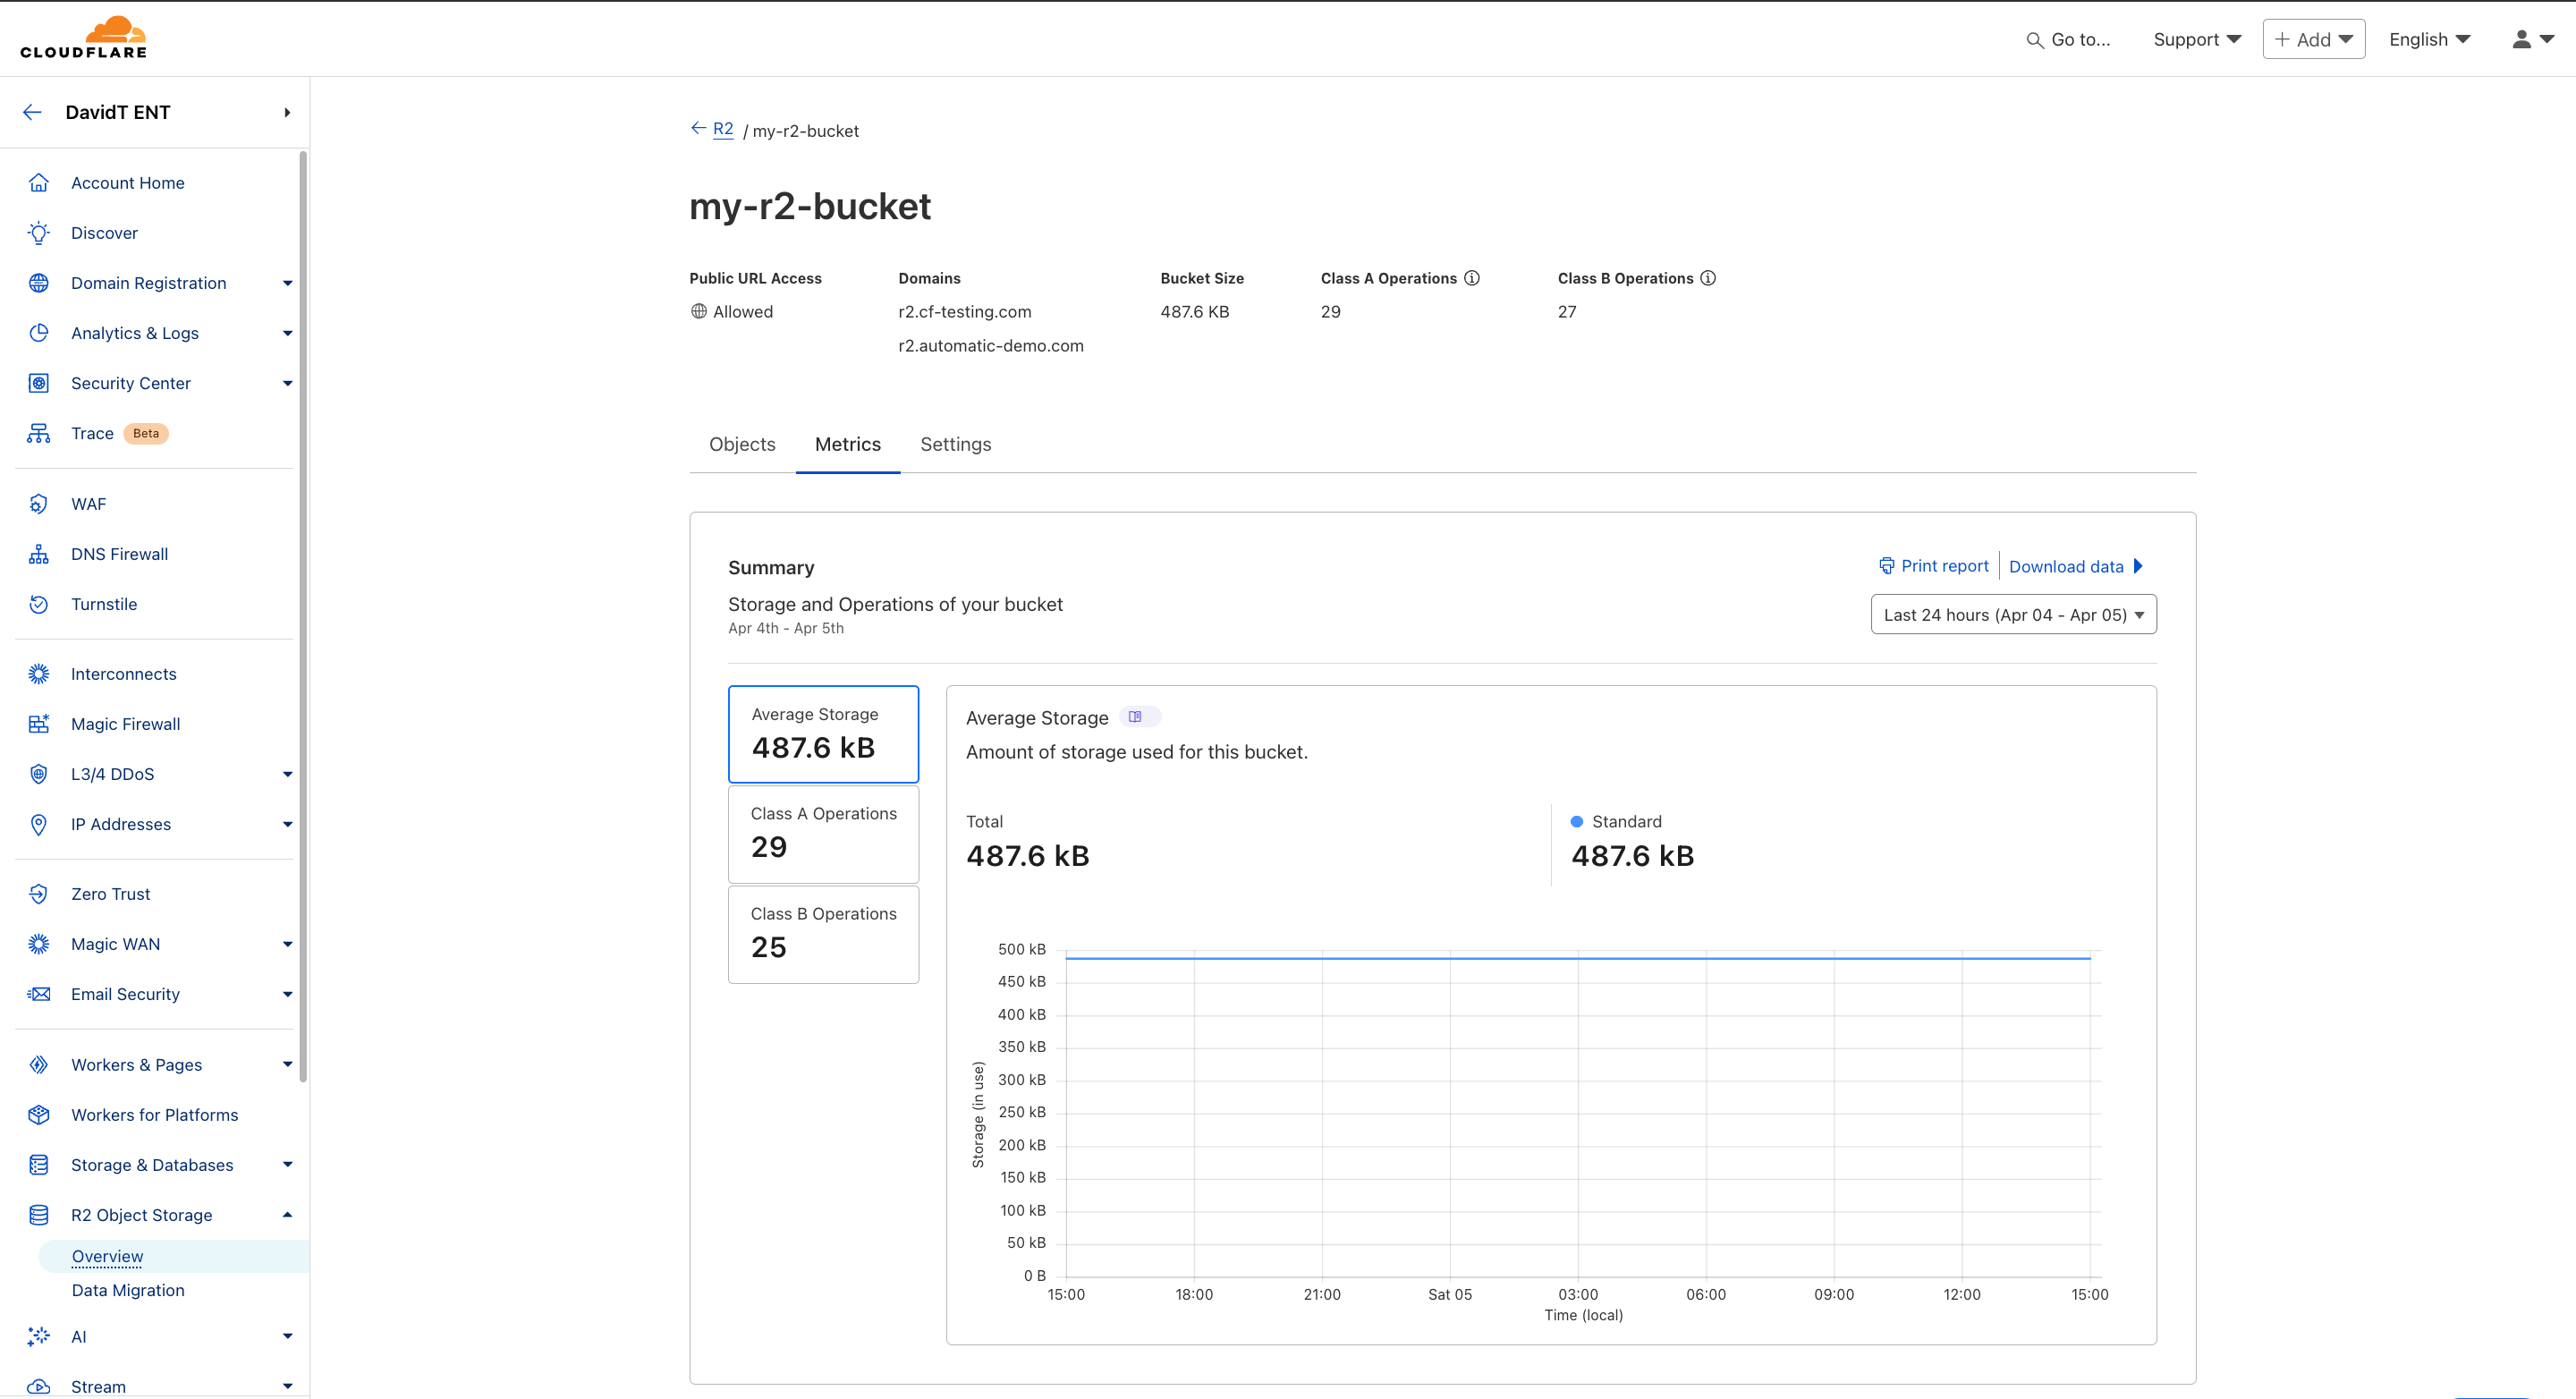This screenshot has height=1399, width=2576.
Task: Open the English language dropdown
Action: 2429,38
